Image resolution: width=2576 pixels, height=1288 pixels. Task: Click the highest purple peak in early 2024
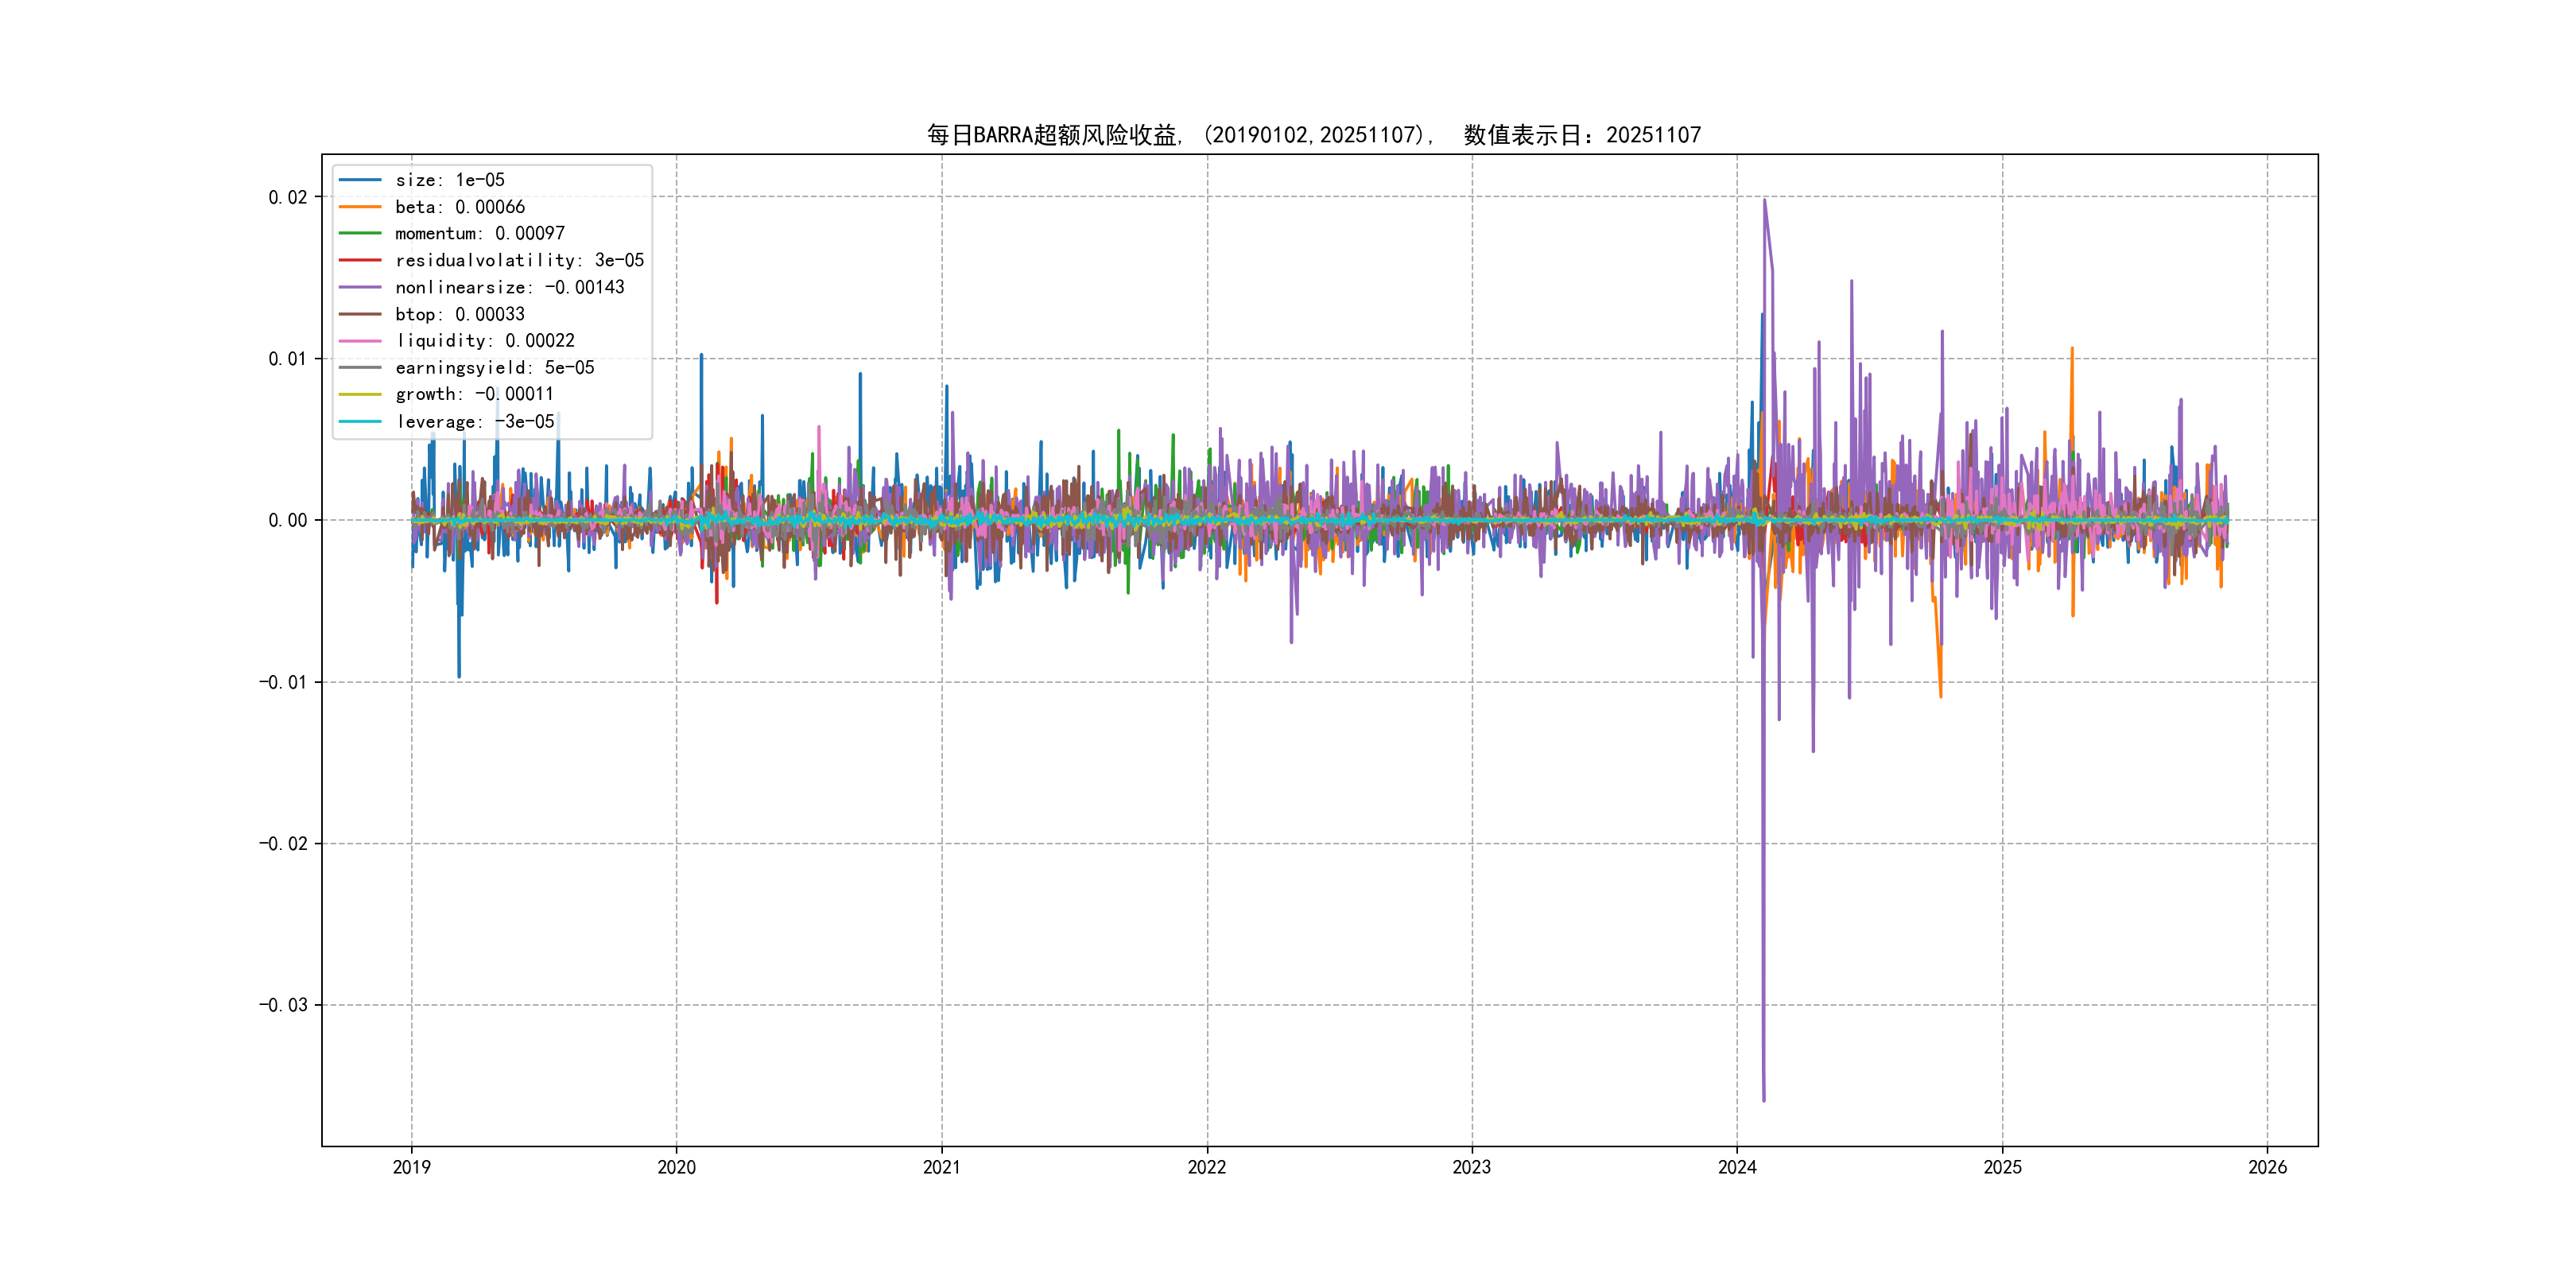1764,200
